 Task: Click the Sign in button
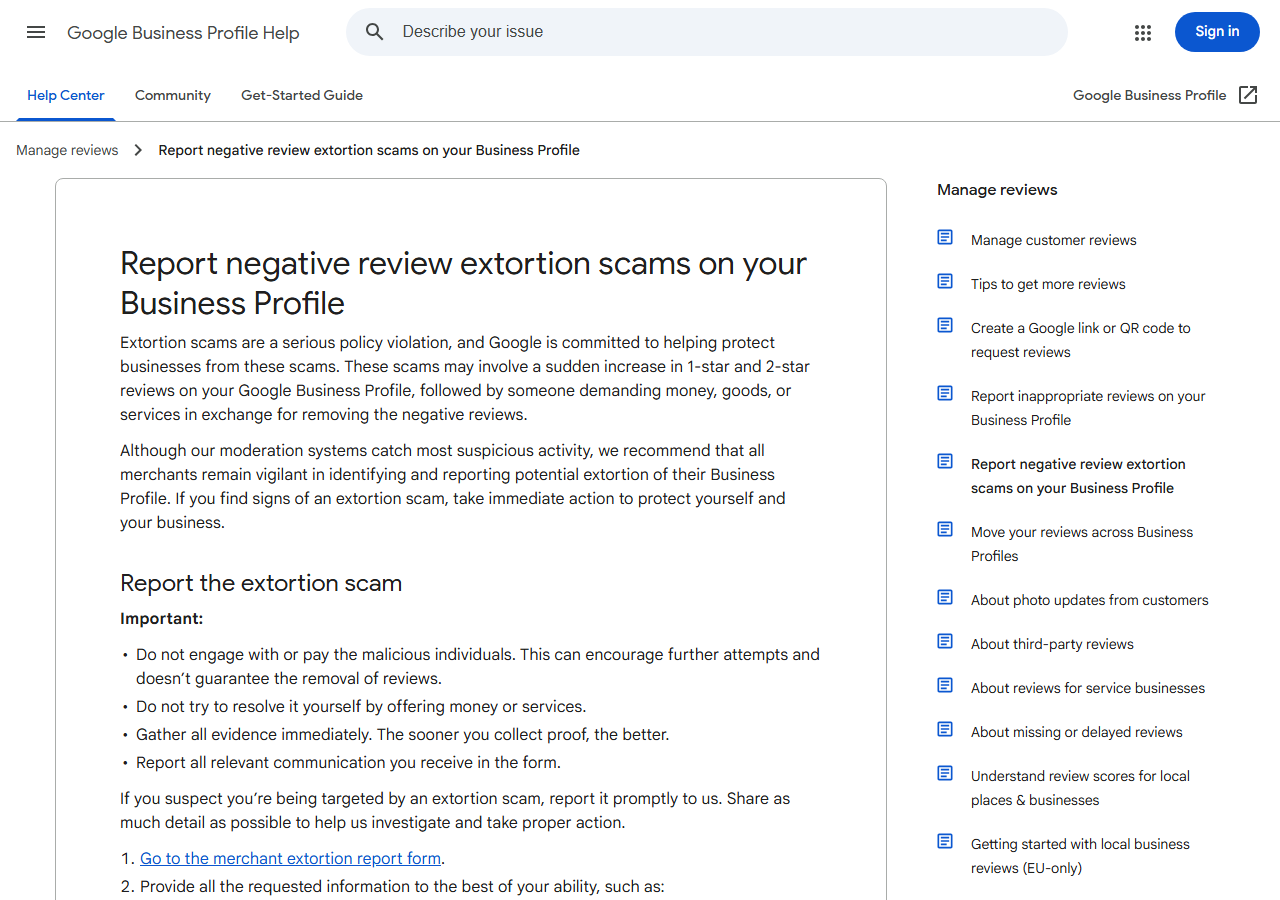tap(1217, 32)
